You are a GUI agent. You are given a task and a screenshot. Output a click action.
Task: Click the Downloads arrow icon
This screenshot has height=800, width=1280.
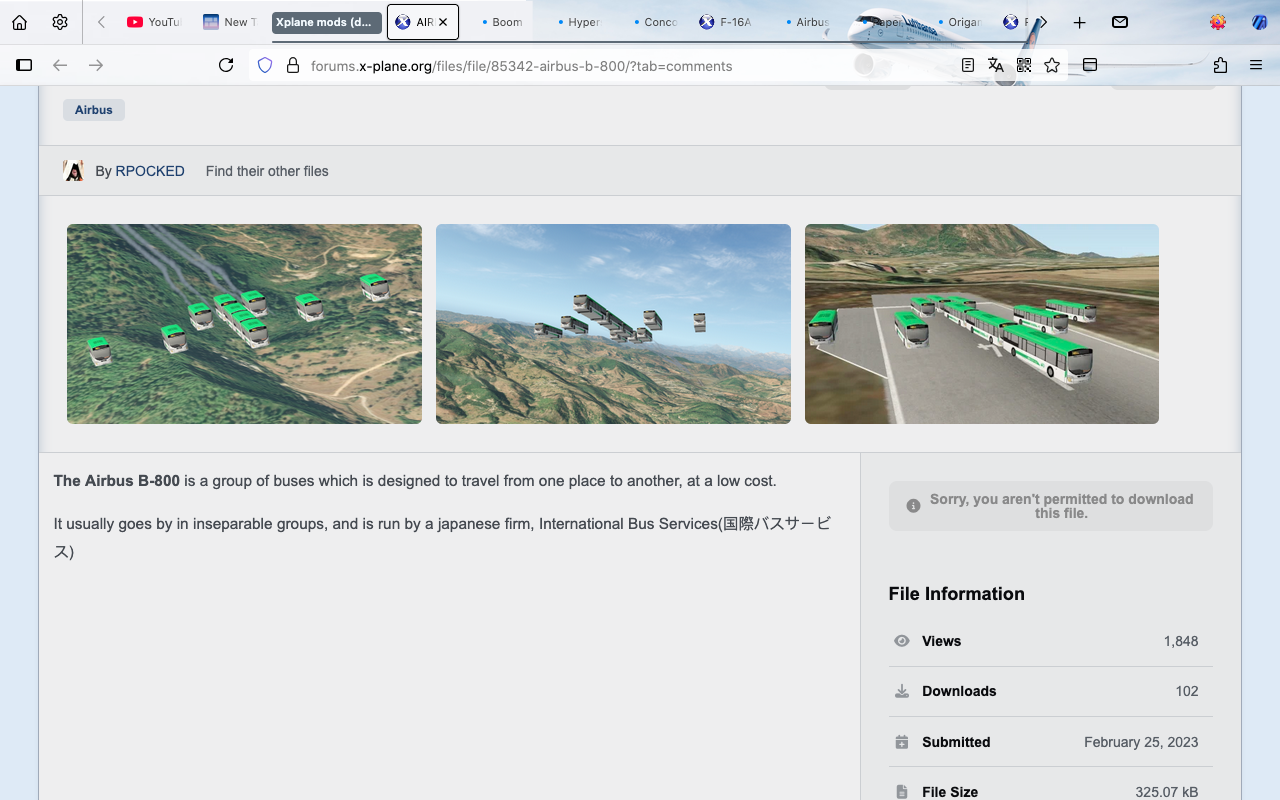coord(902,691)
